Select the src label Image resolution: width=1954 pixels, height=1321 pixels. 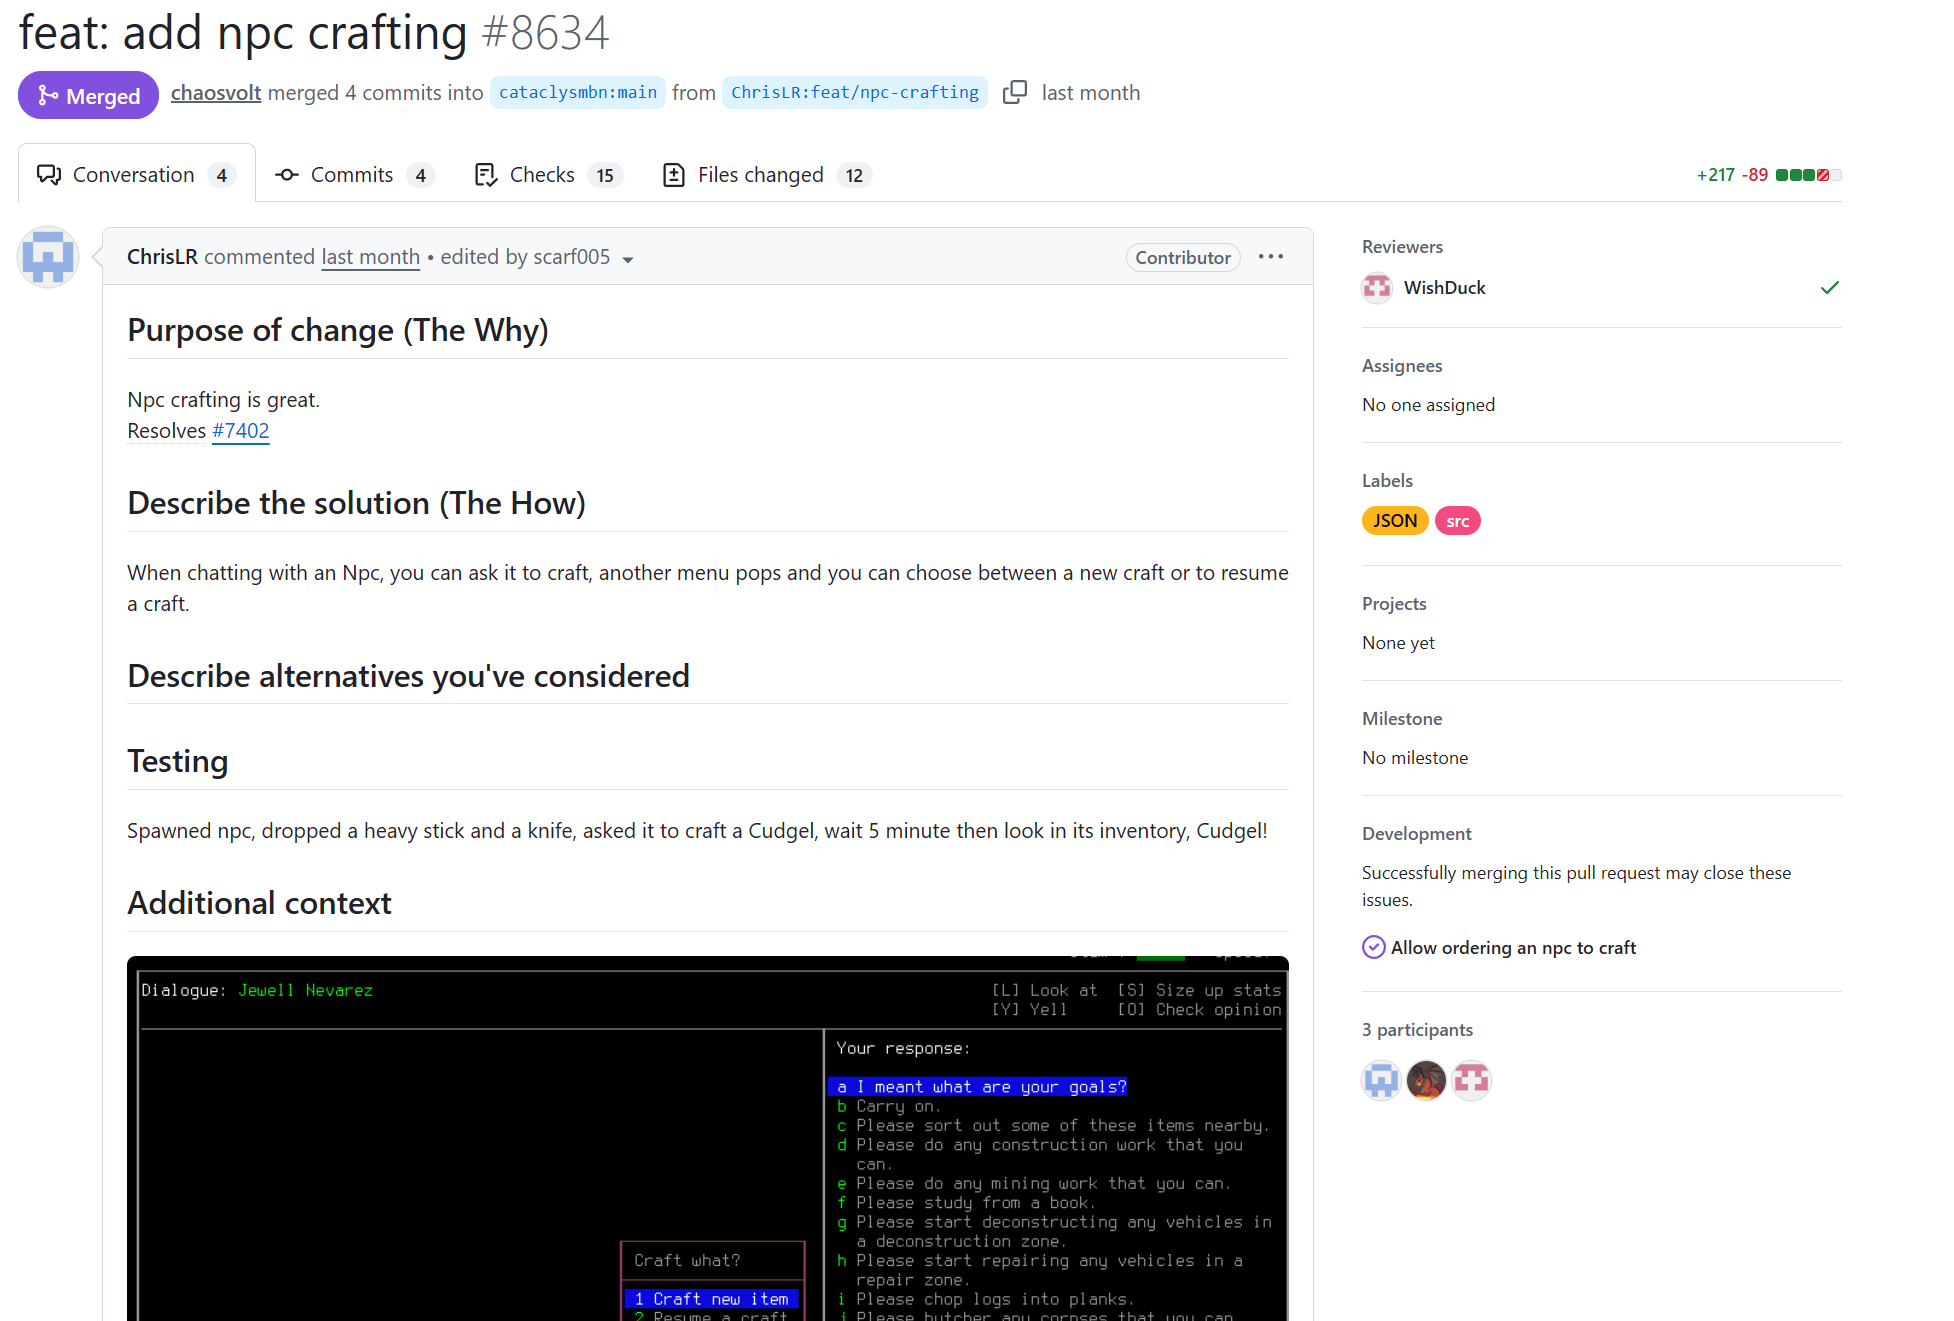click(1458, 520)
